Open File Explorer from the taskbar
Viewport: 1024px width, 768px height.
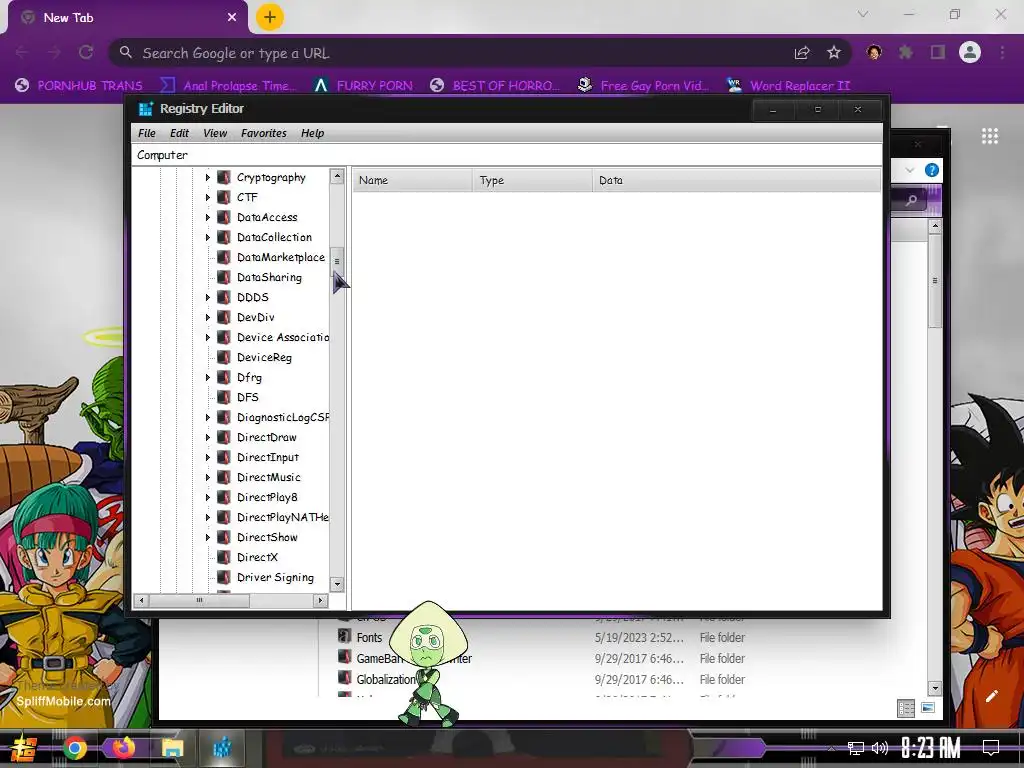173,748
